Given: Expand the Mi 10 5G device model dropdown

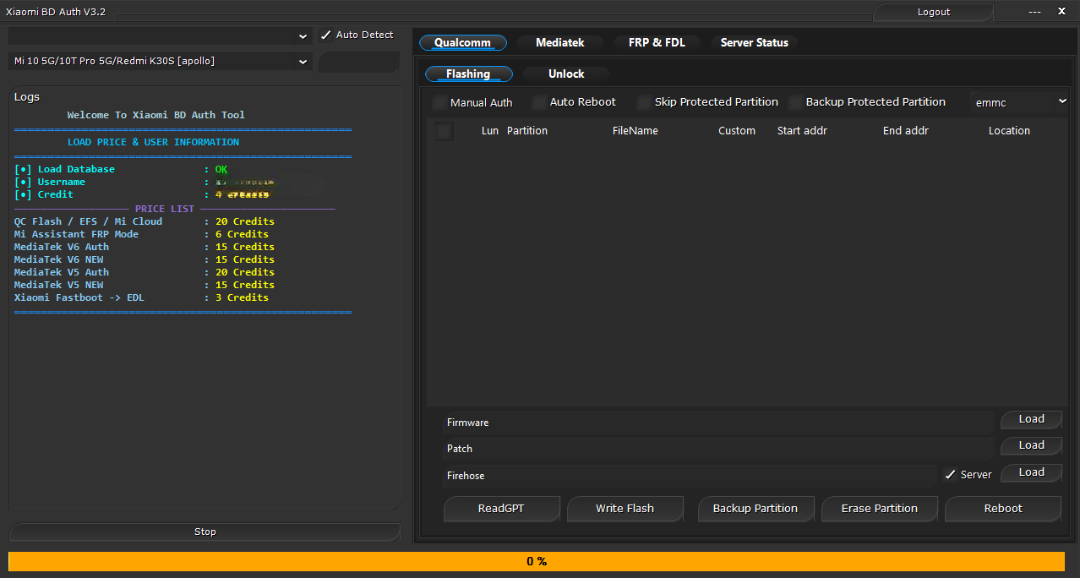Looking at the screenshot, I should coord(161,61).
